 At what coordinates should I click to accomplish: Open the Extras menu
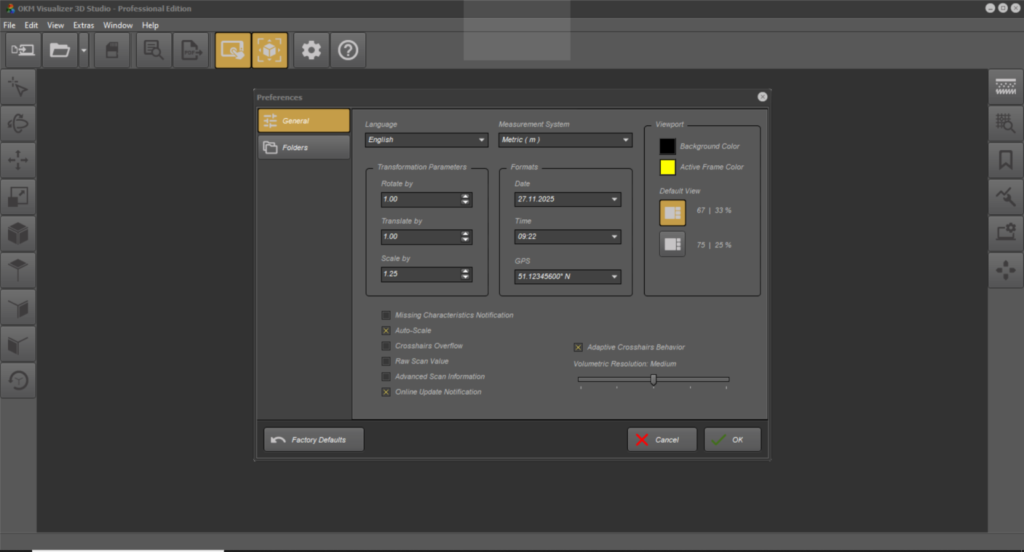tap(83, 25)
